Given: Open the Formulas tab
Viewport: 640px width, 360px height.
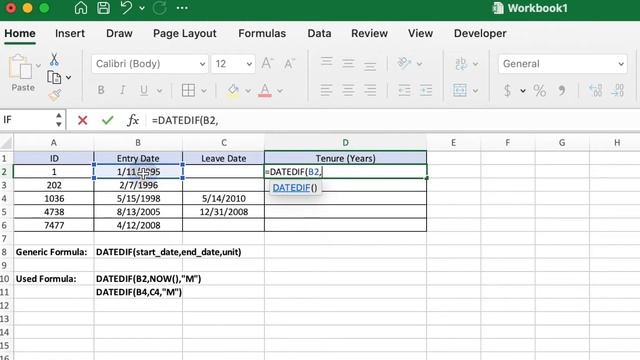Looking at the screenshot, I should [262, 33].
